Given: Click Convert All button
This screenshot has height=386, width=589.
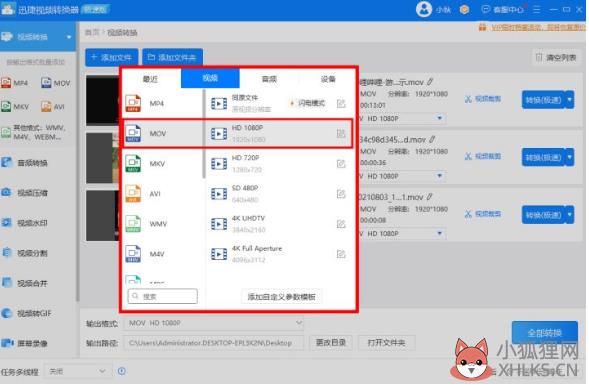Looking at the screenshot, I should [x=545, y=333].
